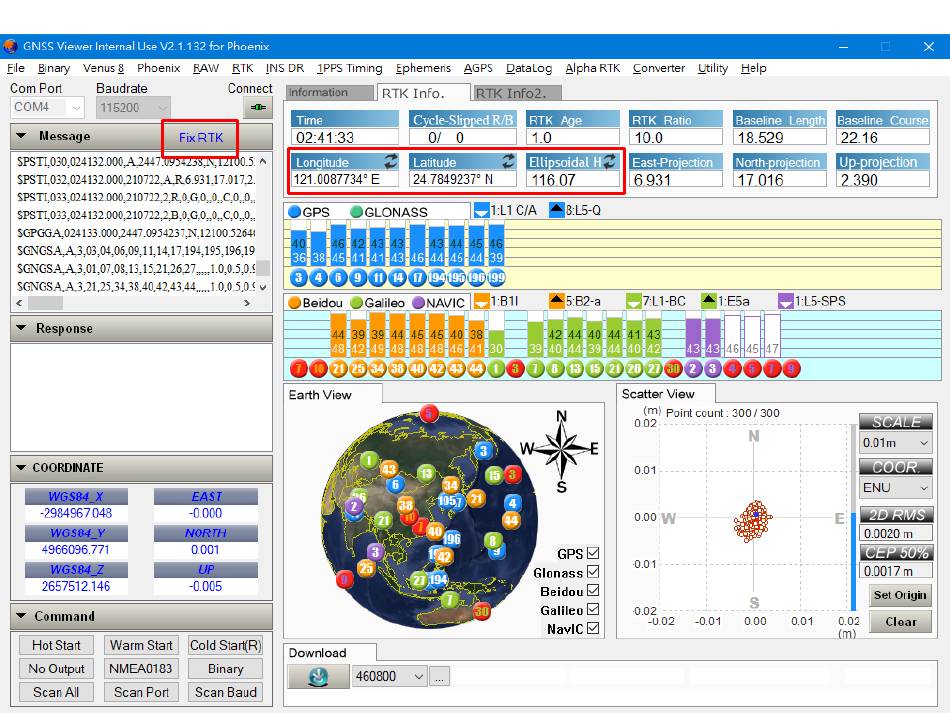Toggle the GPS checkbox in Earth View

tap(593, 553)
